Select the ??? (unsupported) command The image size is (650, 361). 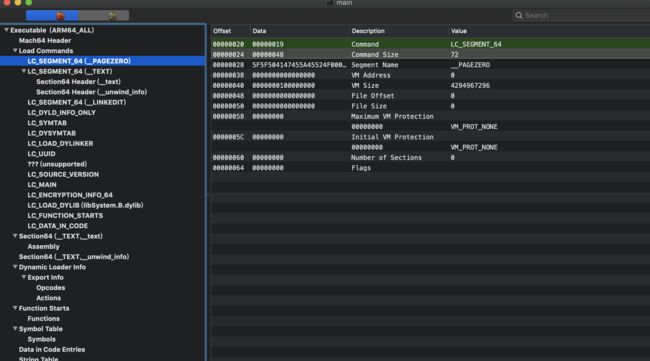pos(57,164)
